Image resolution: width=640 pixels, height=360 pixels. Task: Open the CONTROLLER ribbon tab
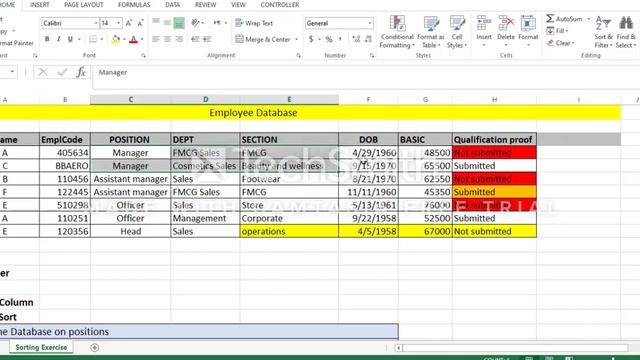pos(280,4)
